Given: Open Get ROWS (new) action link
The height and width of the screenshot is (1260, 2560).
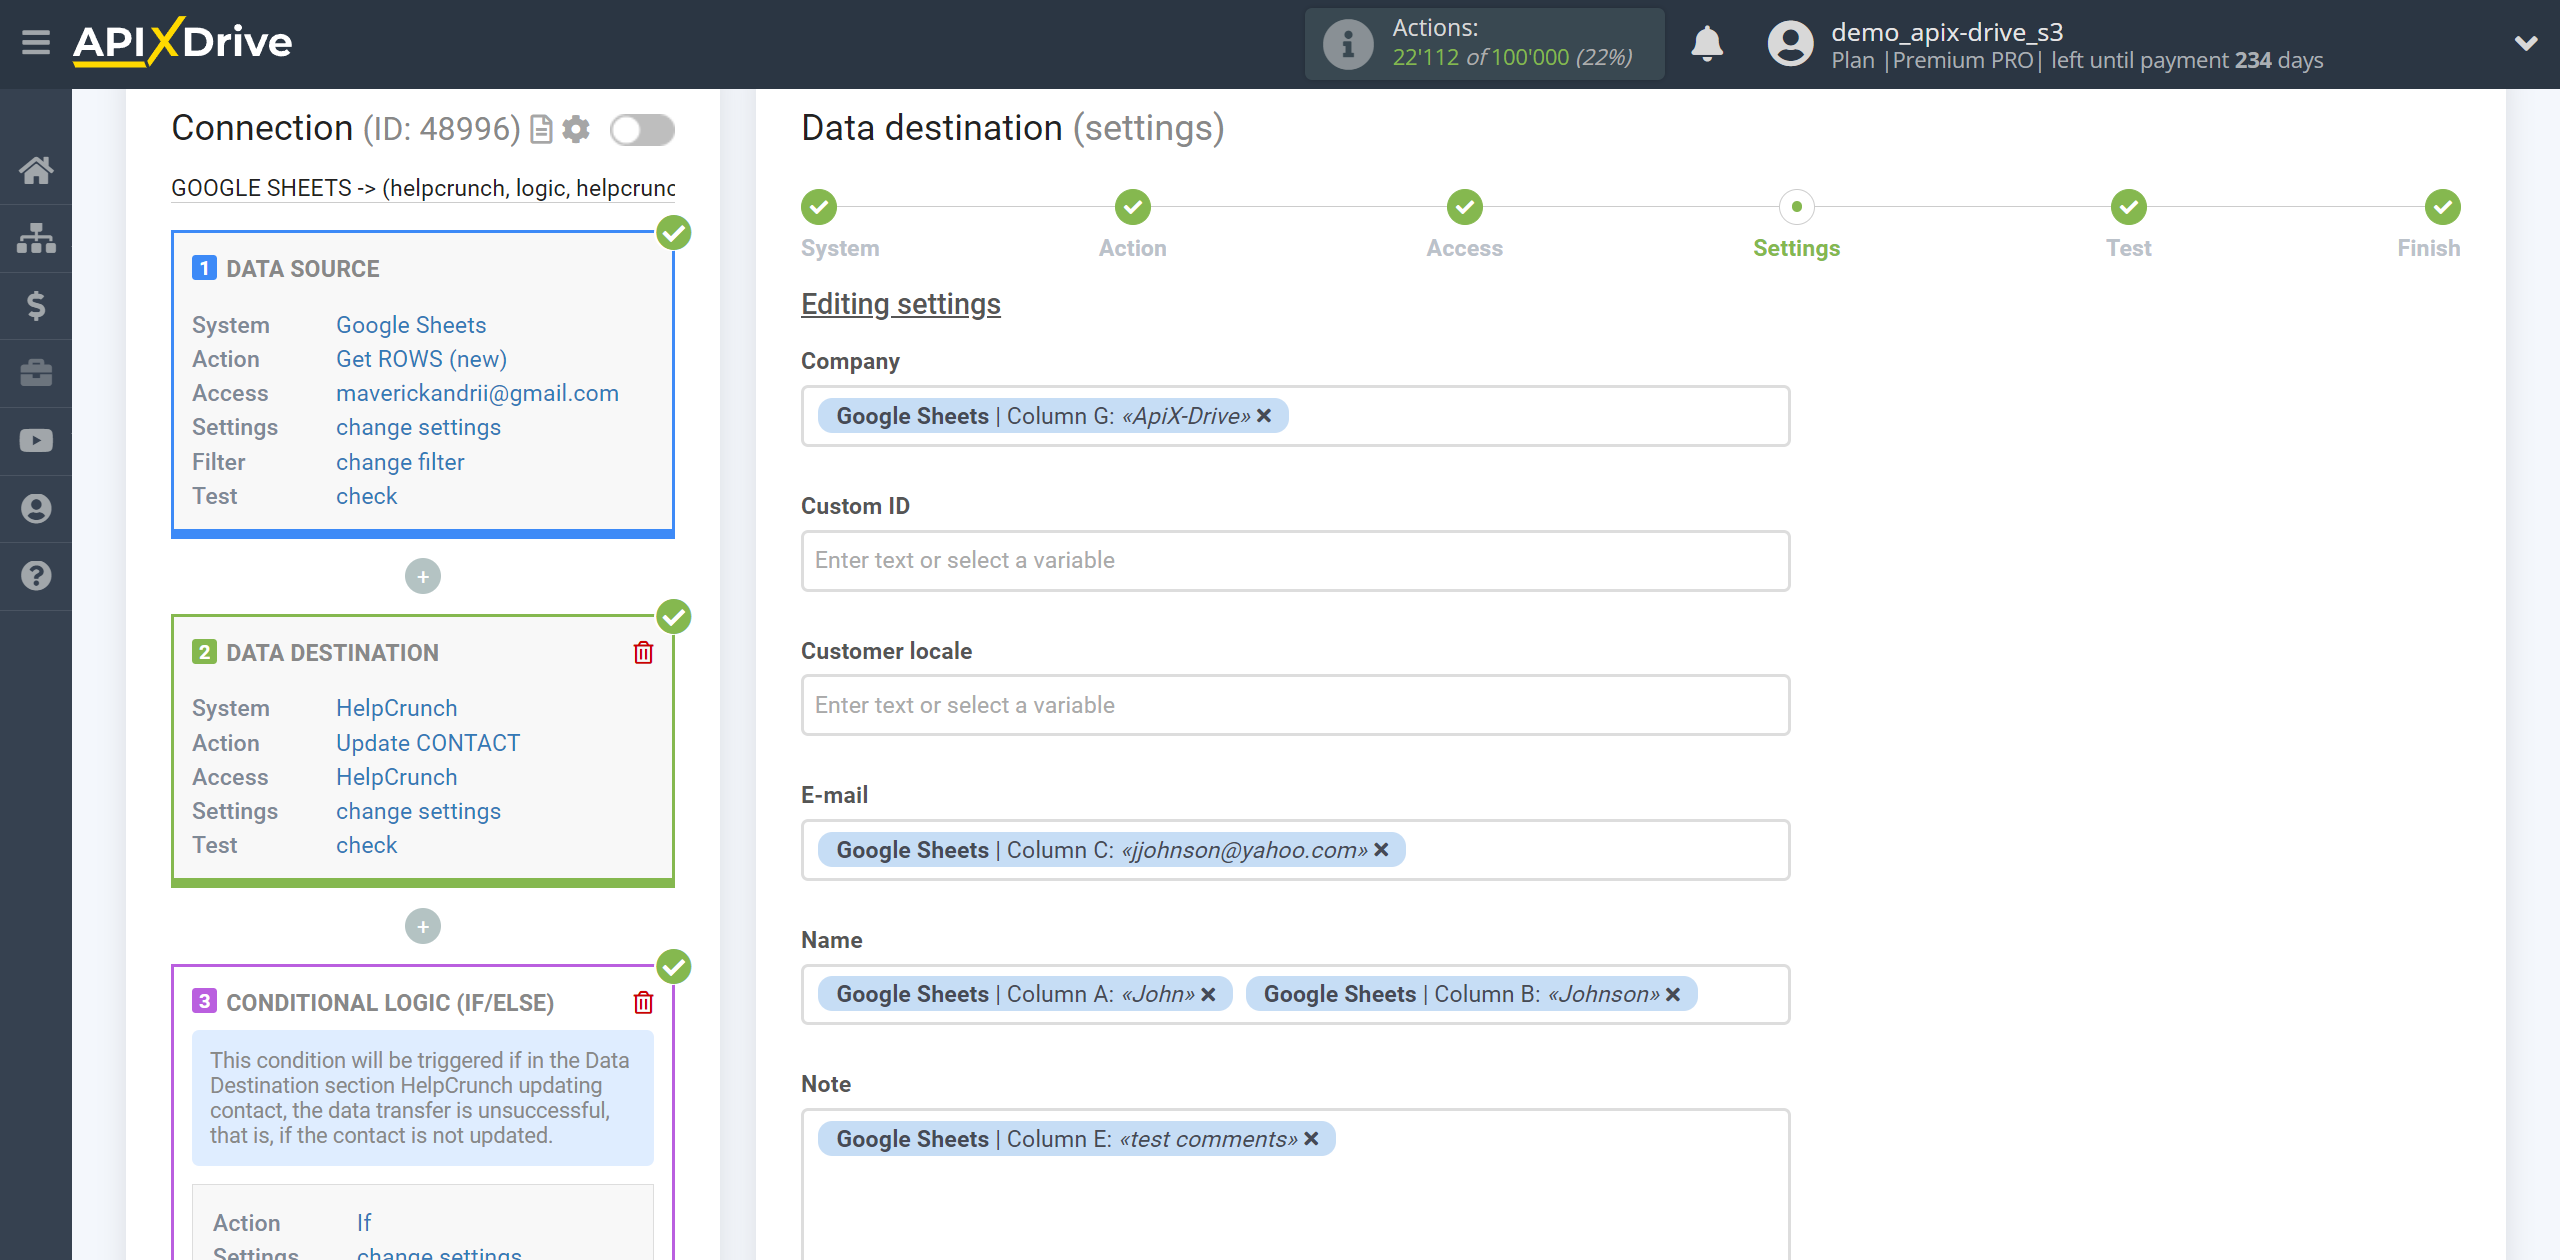Looking at the screenshot, I should [x=421, y=359].
